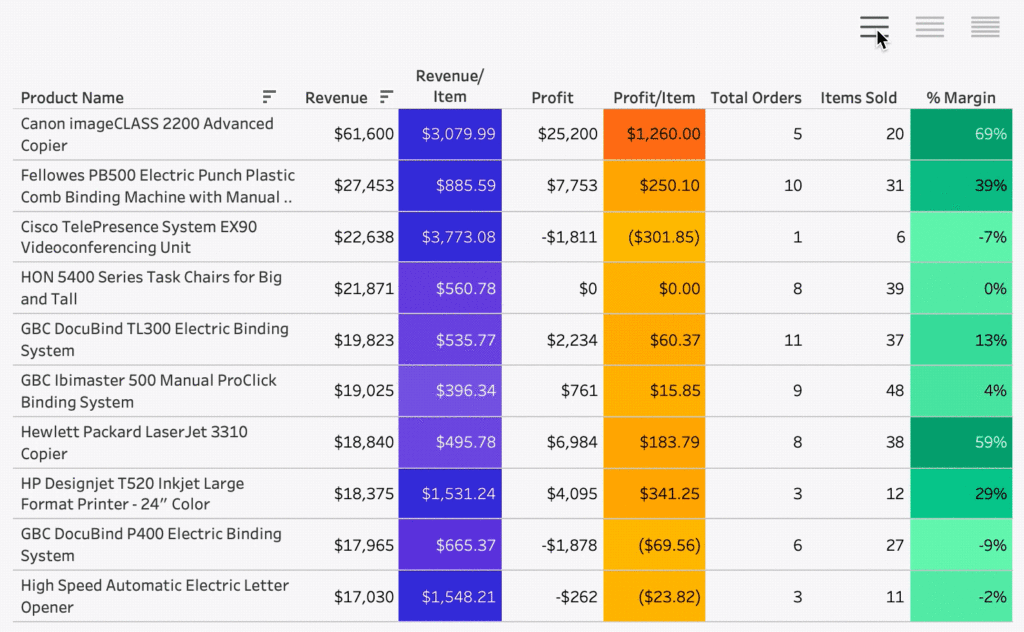The image size is (1024, 632).
Task: Click sort icon beside Product Name header
Action: (269, 97)
